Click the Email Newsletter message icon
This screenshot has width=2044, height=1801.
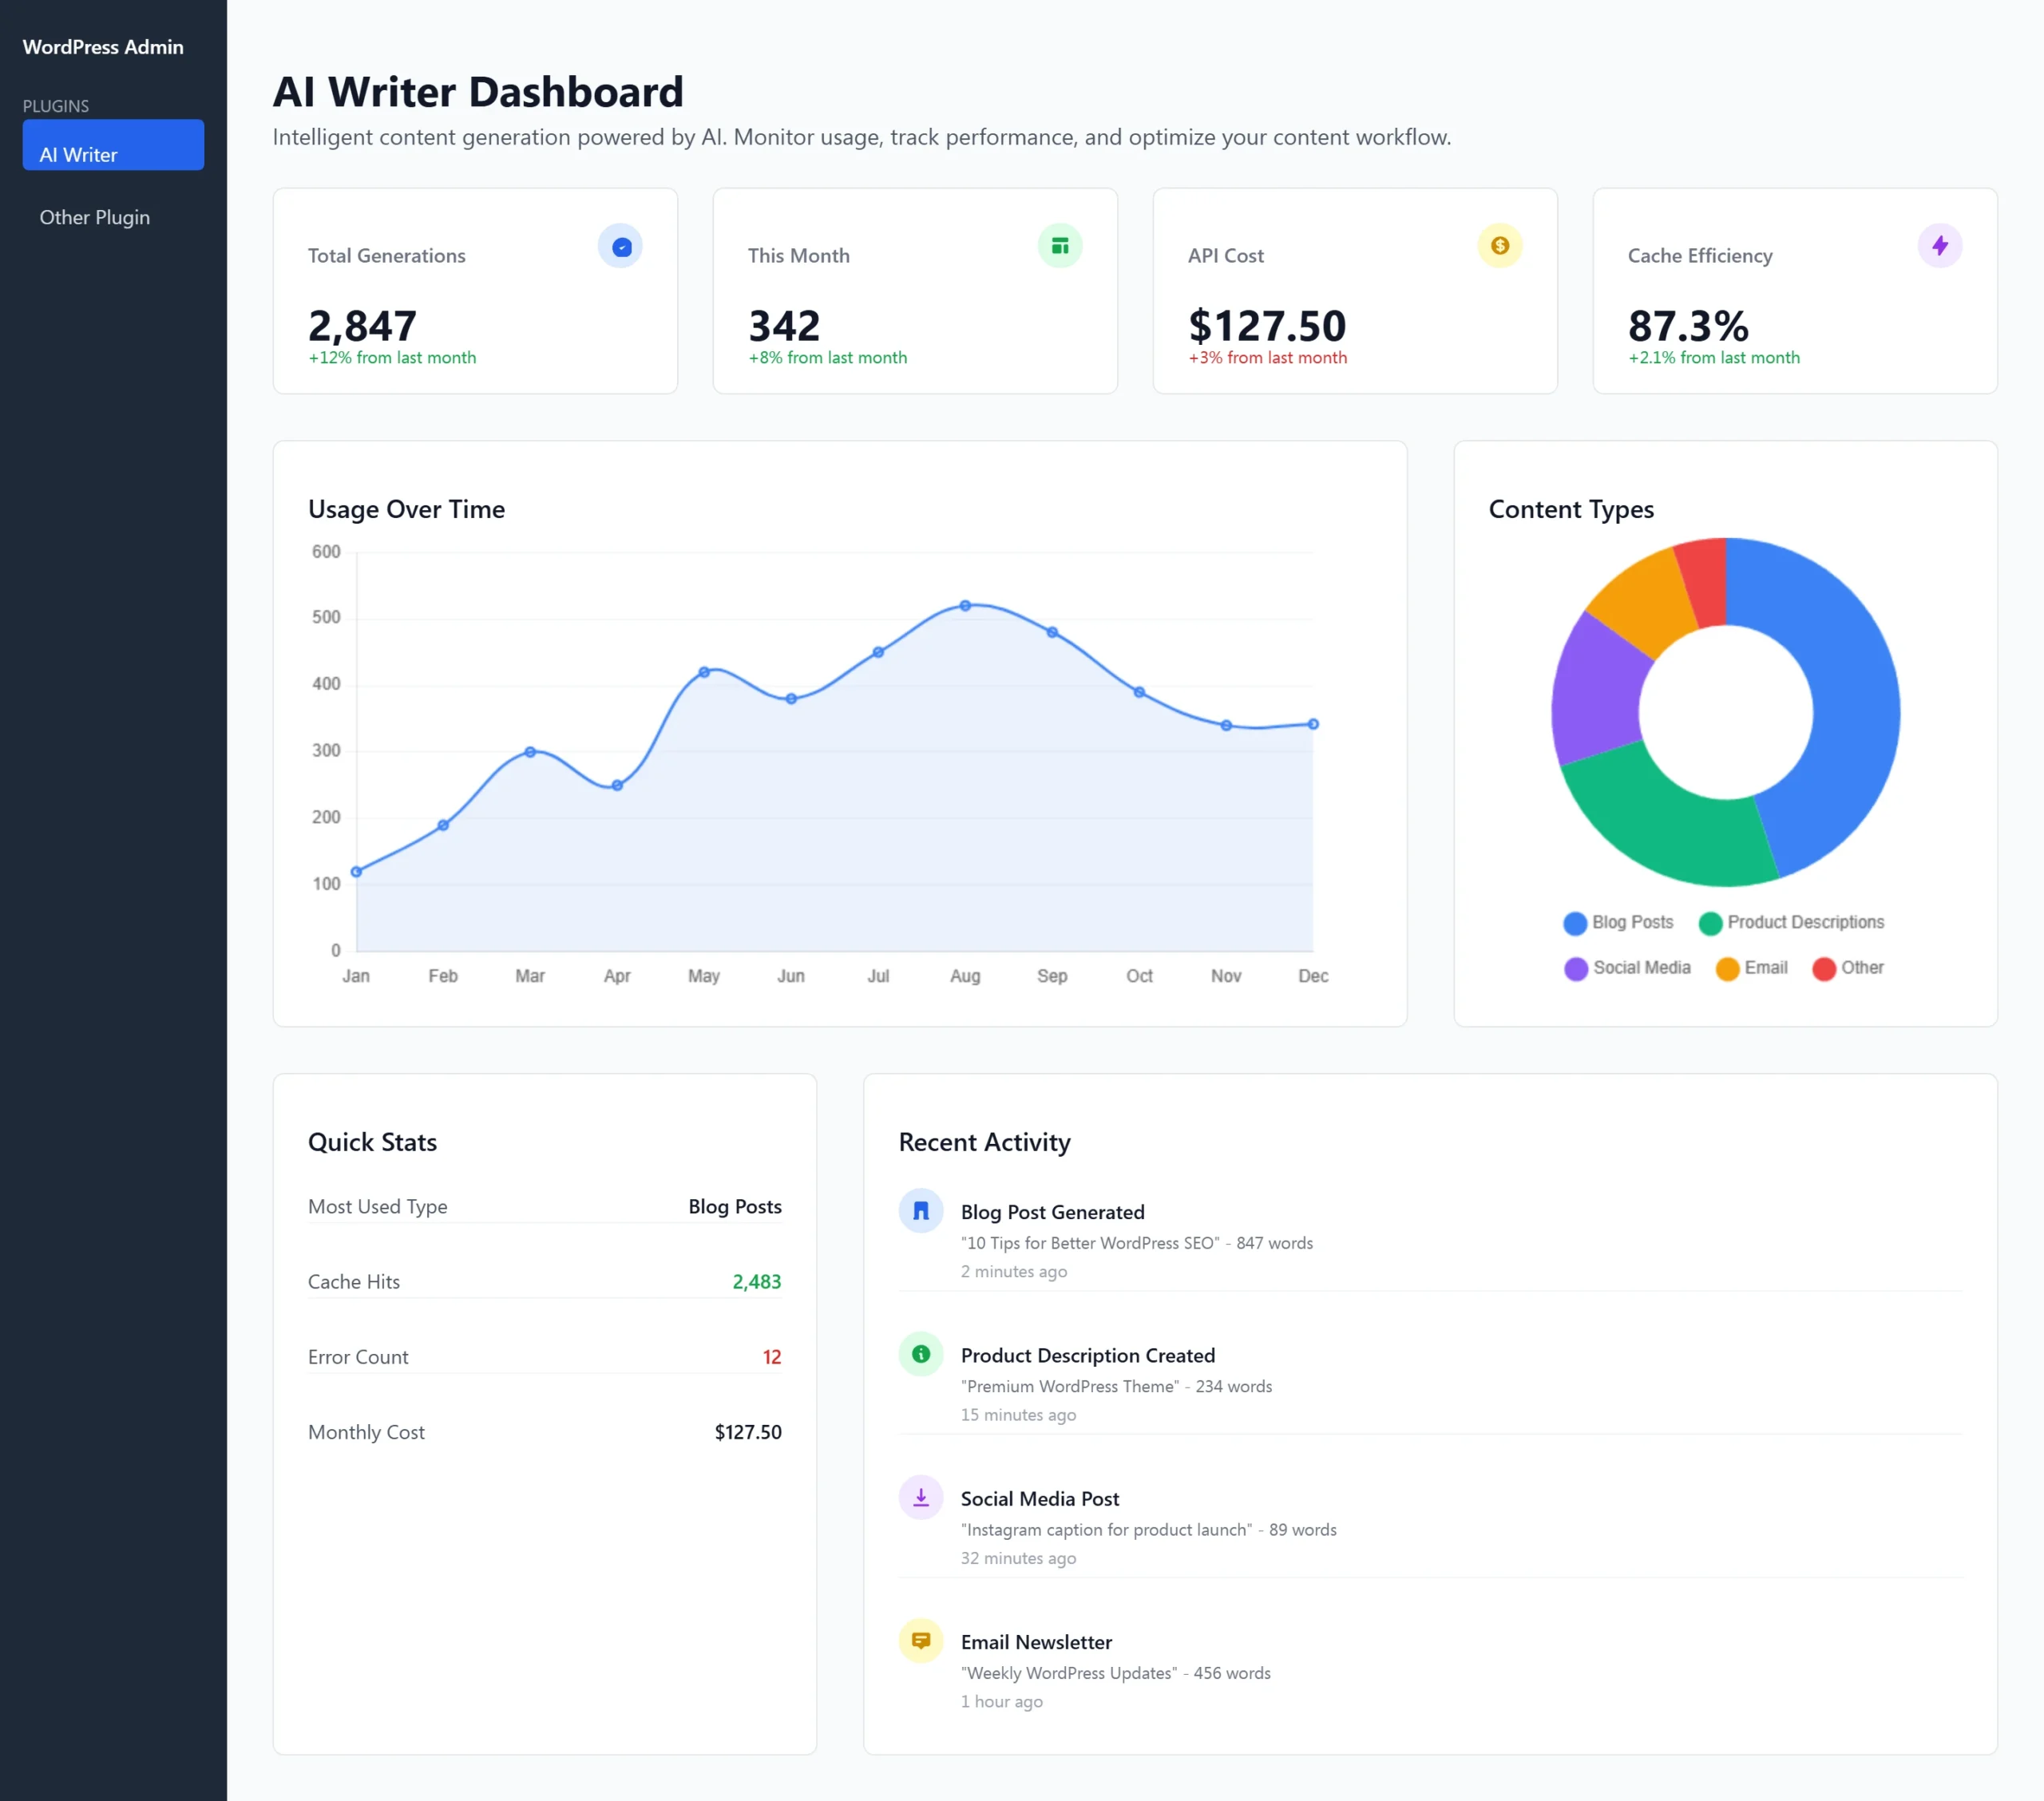click(921, 1641)
